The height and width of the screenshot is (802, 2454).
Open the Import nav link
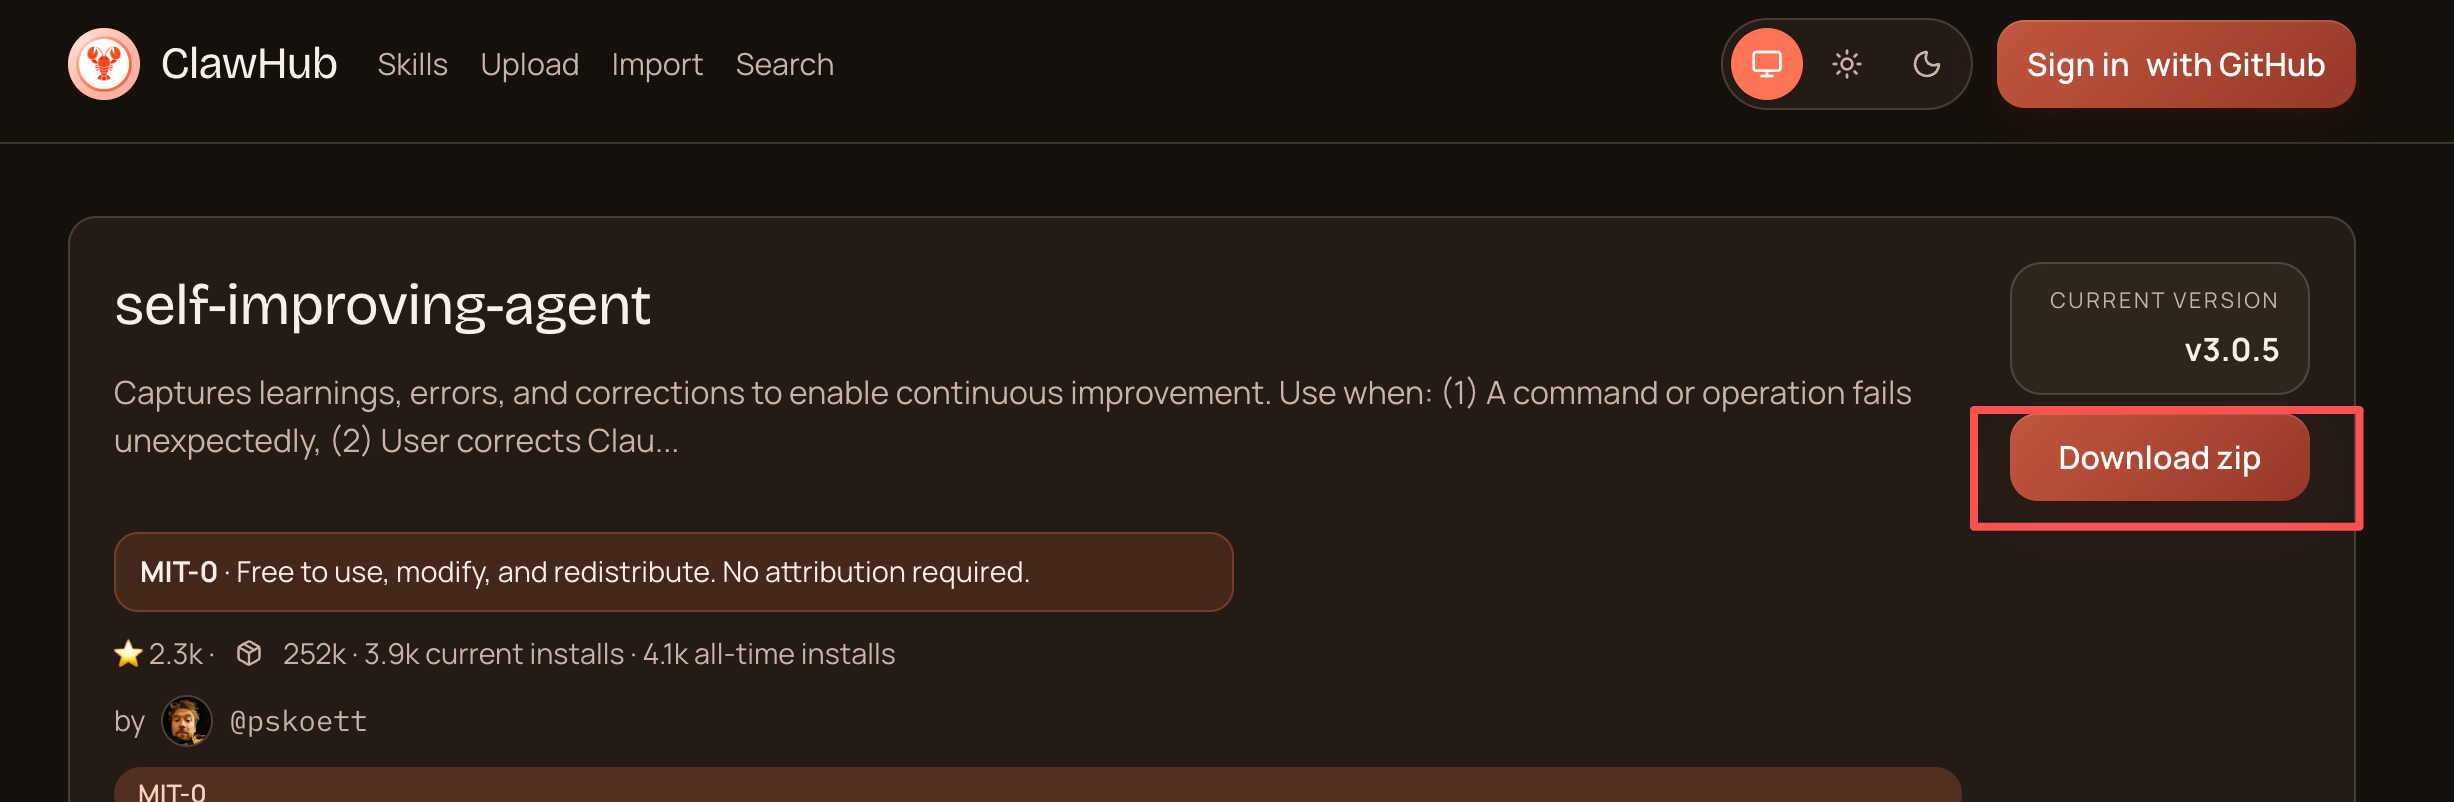(x=657, y=65)
